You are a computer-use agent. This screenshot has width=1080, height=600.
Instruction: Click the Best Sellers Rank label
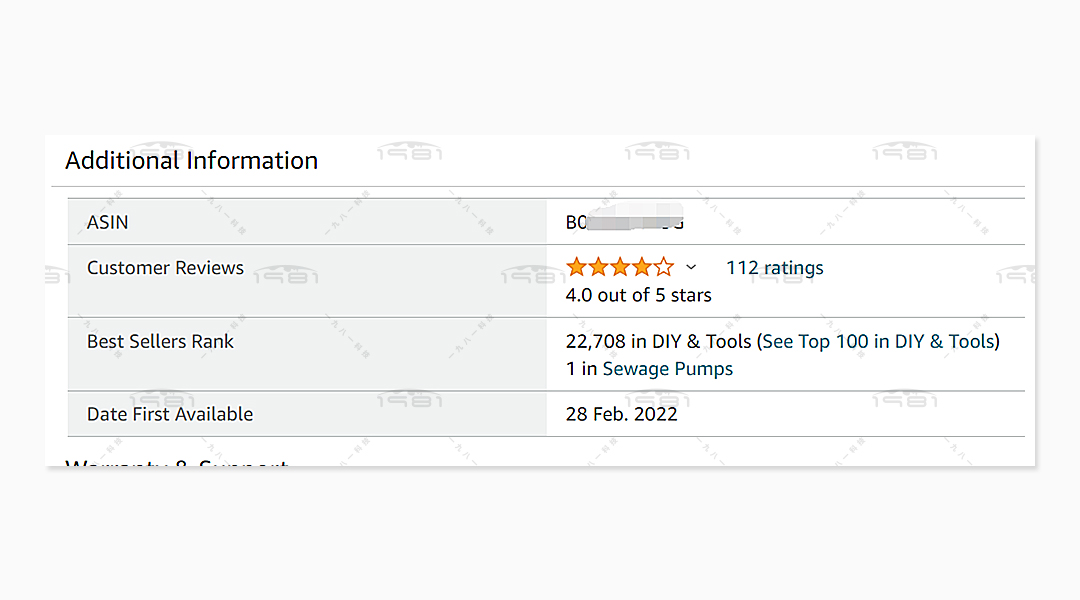click(x=160, y=341)
